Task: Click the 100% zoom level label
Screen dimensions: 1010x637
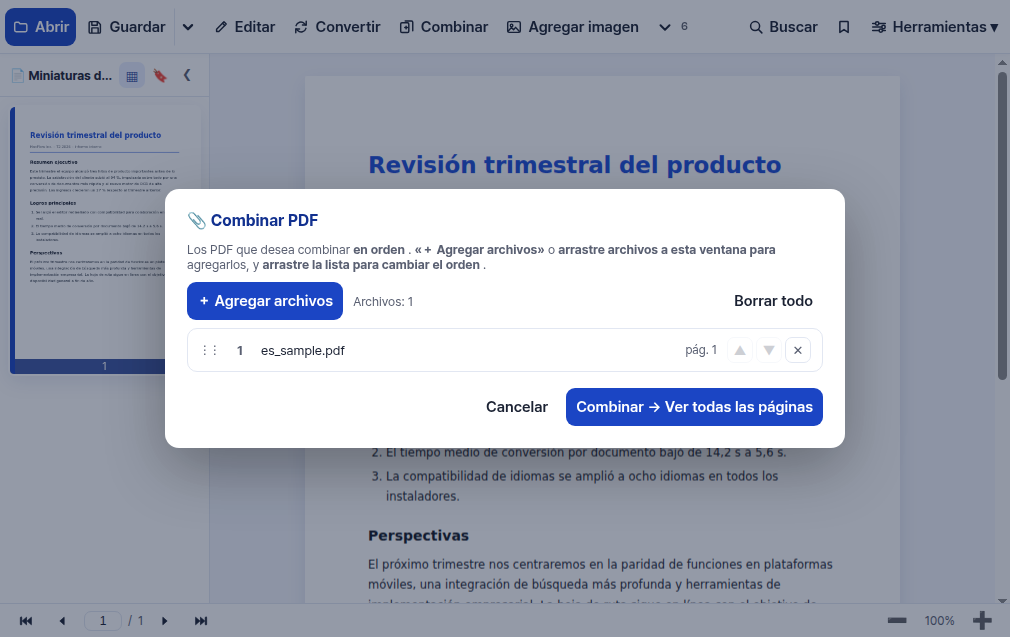Action: coord(939,621)
